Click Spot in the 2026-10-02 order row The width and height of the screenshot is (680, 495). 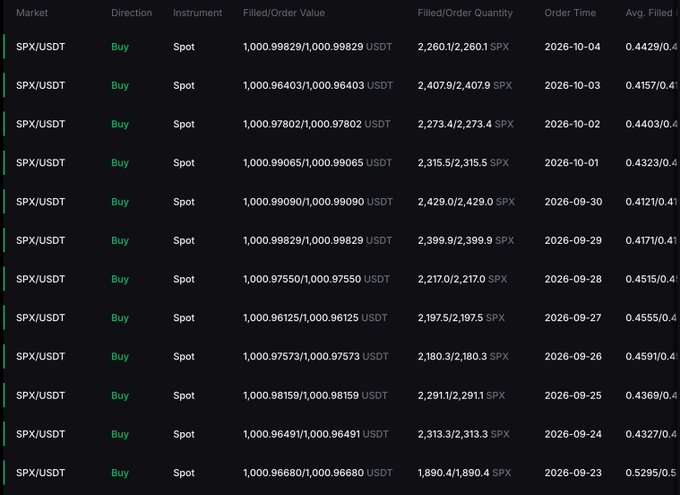(x=184, y=124)
